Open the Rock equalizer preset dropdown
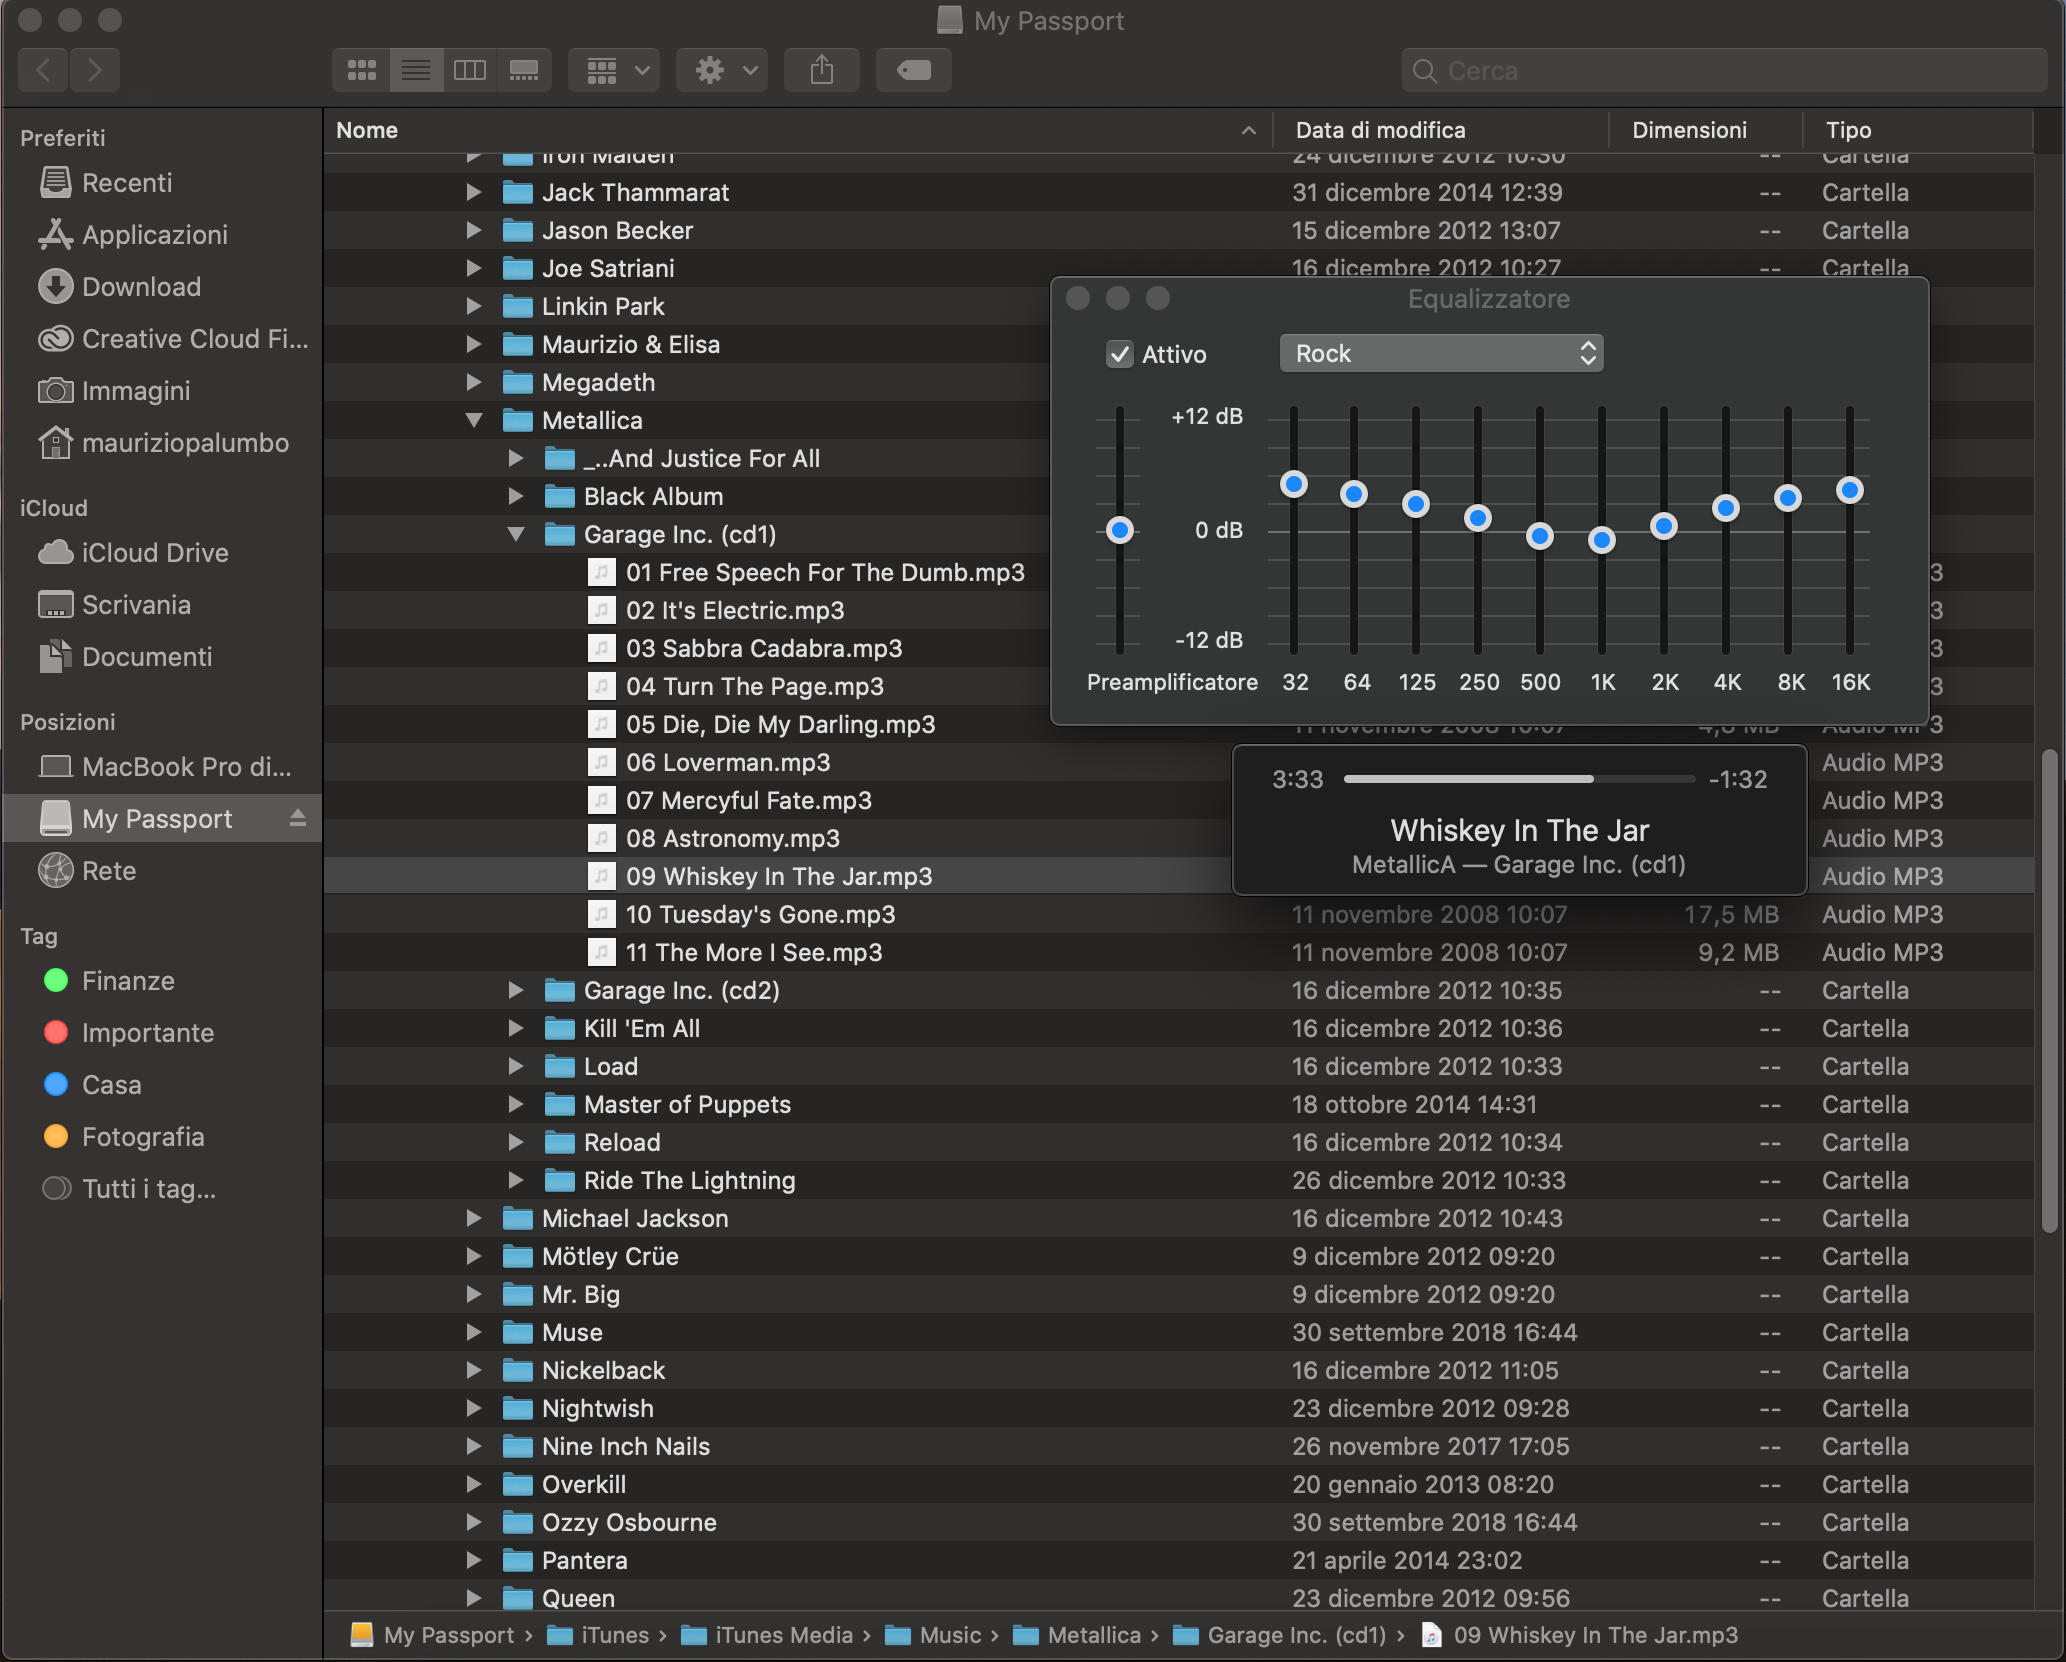This screenshot has width=2066, height=1662. click(x=1441, y=353)
